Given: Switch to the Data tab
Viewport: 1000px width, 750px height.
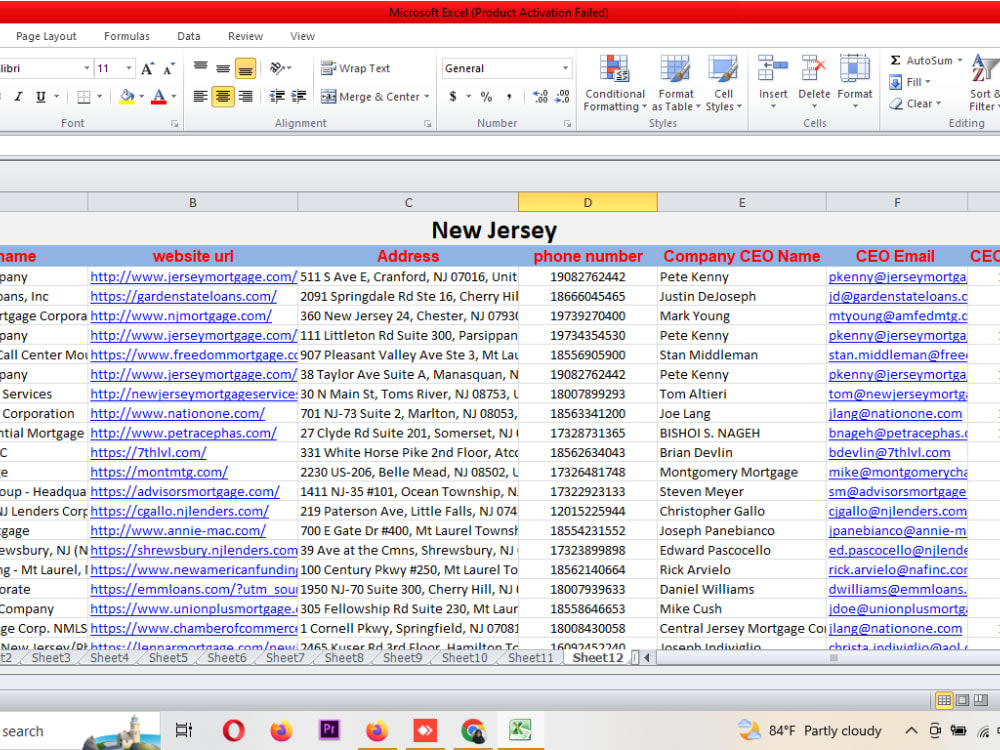Looking at the screenshot, I should 189,36.
